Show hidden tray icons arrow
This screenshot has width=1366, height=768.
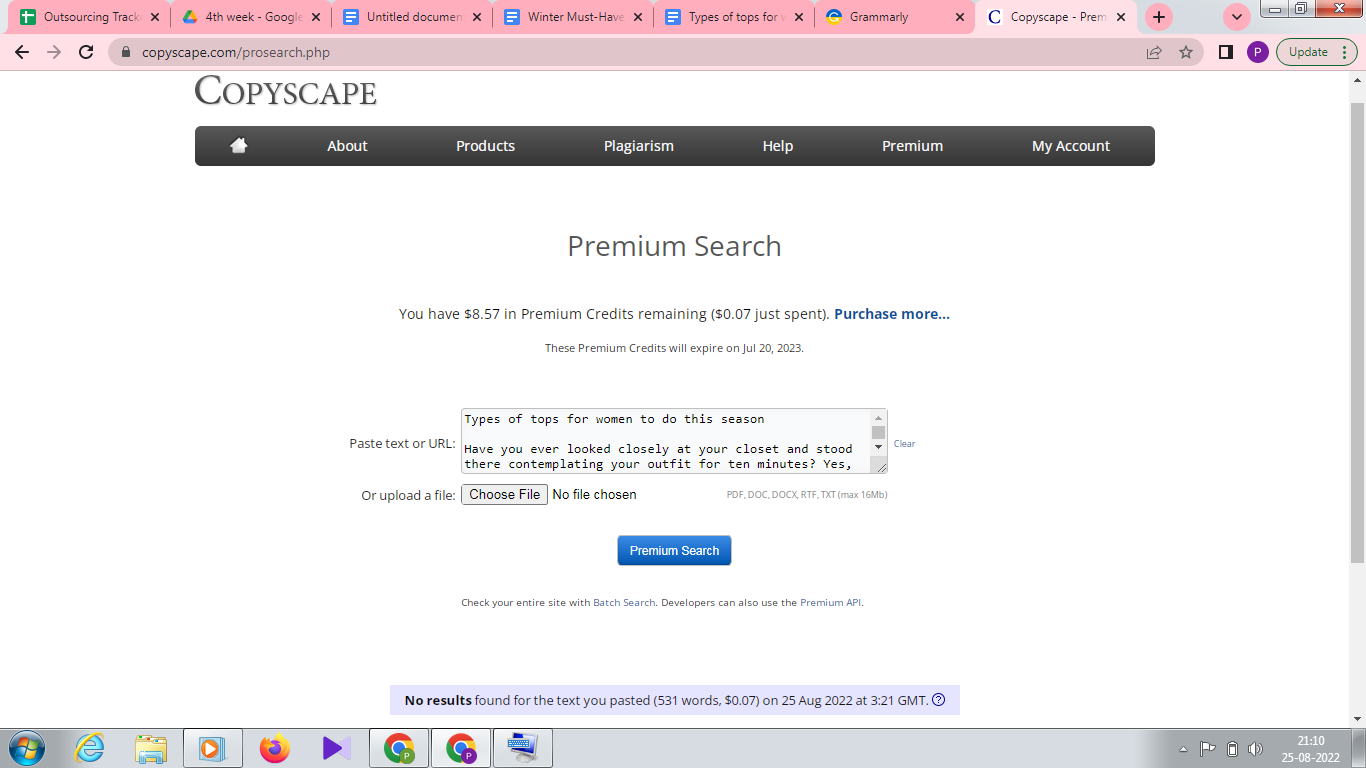click(x=1184, y=749)
